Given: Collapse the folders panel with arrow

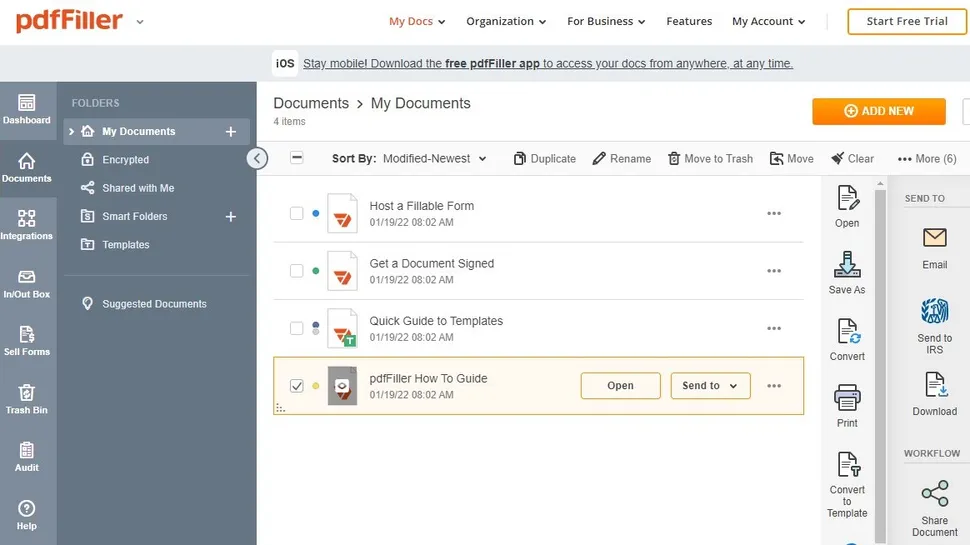Looking at the screenshot, I should pyautogui.click(x=257, y=158).
